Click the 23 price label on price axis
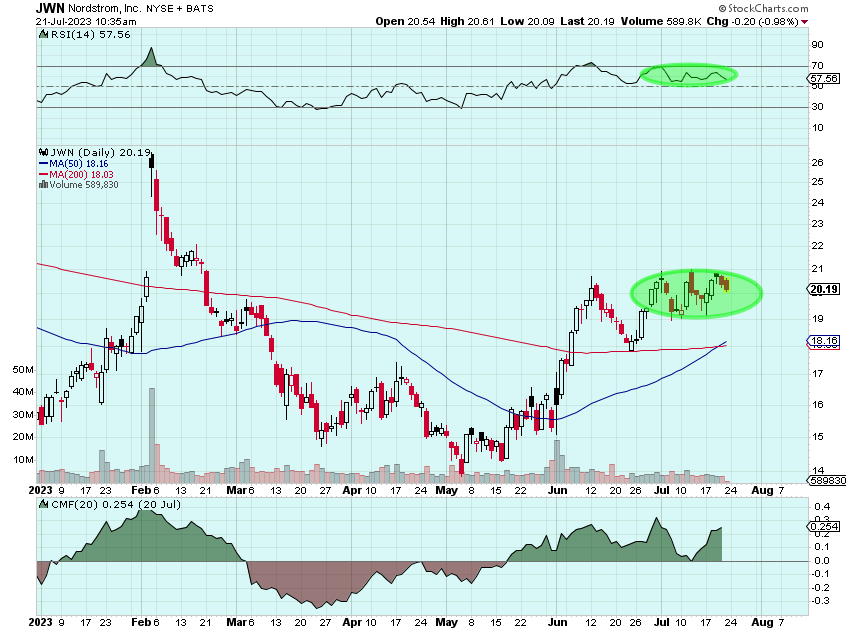 point(818,224)
